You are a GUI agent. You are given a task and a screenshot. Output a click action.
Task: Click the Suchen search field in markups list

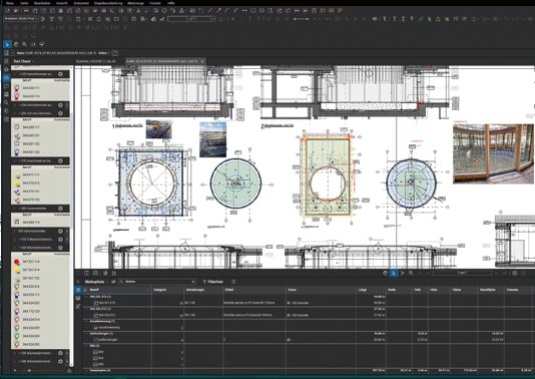pos(157,281)
